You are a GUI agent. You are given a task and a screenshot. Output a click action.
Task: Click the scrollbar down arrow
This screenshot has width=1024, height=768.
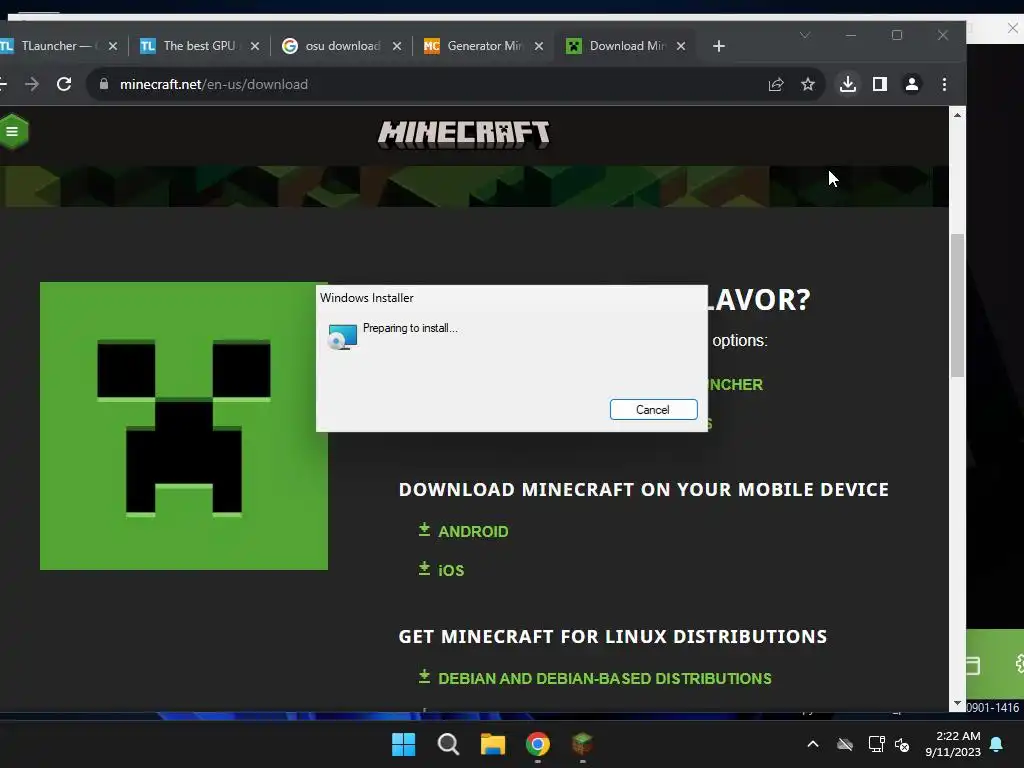pyautogui.click(x=957, y=703)
